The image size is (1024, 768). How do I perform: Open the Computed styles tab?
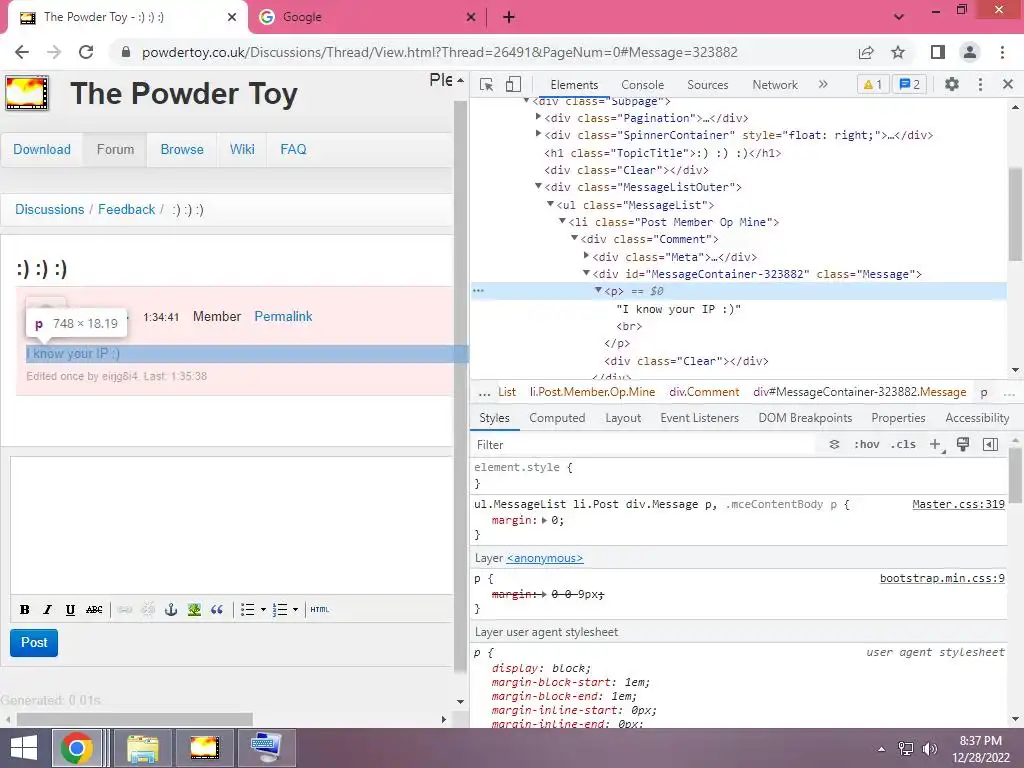(x=557, y=418)
